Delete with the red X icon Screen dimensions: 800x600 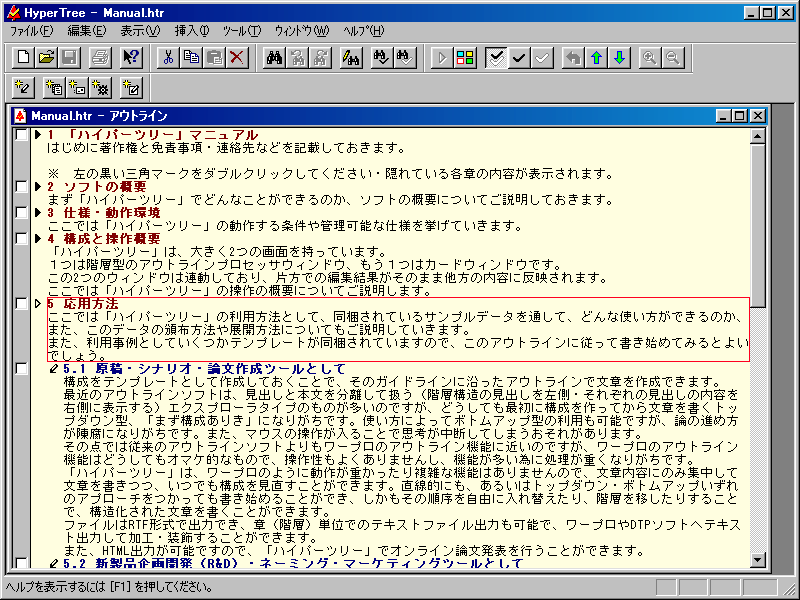click(x=237, y=58)
